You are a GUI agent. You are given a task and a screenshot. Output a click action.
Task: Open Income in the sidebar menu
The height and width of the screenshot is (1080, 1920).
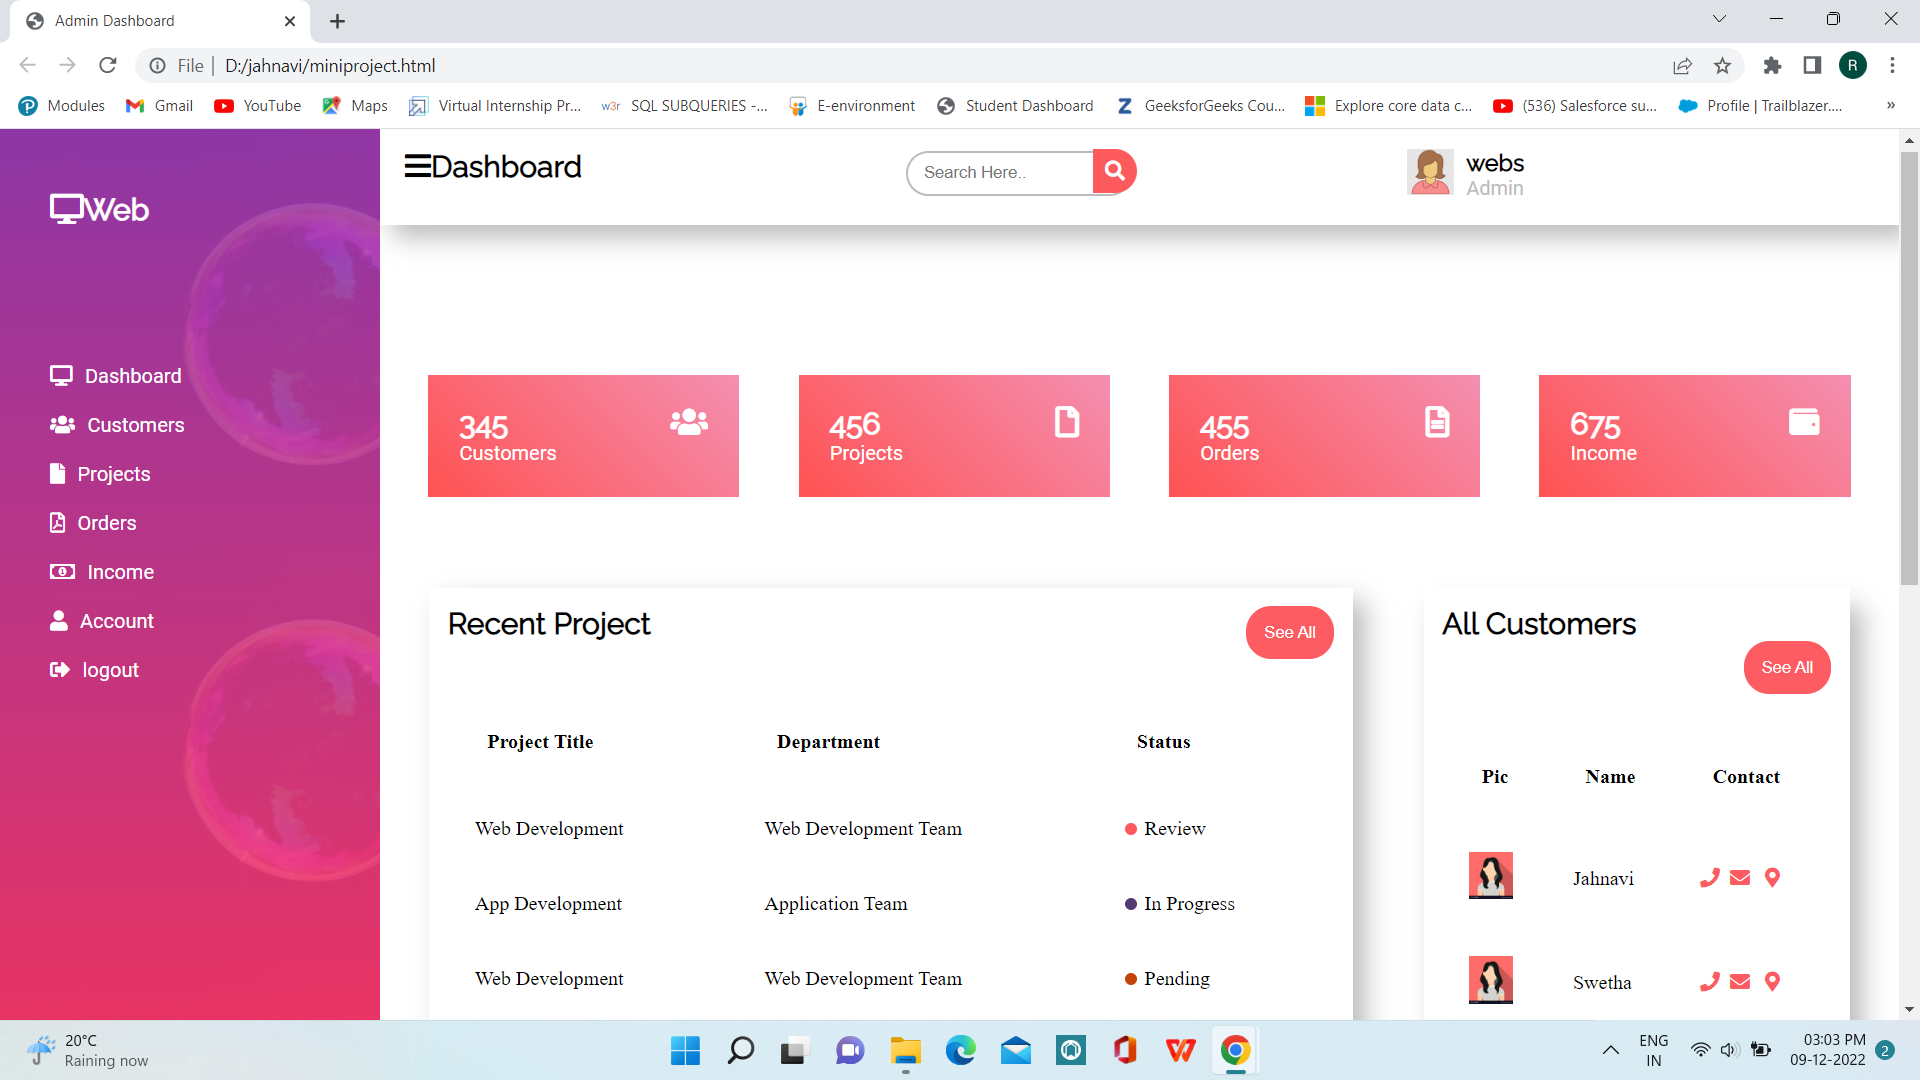[120, 572]
